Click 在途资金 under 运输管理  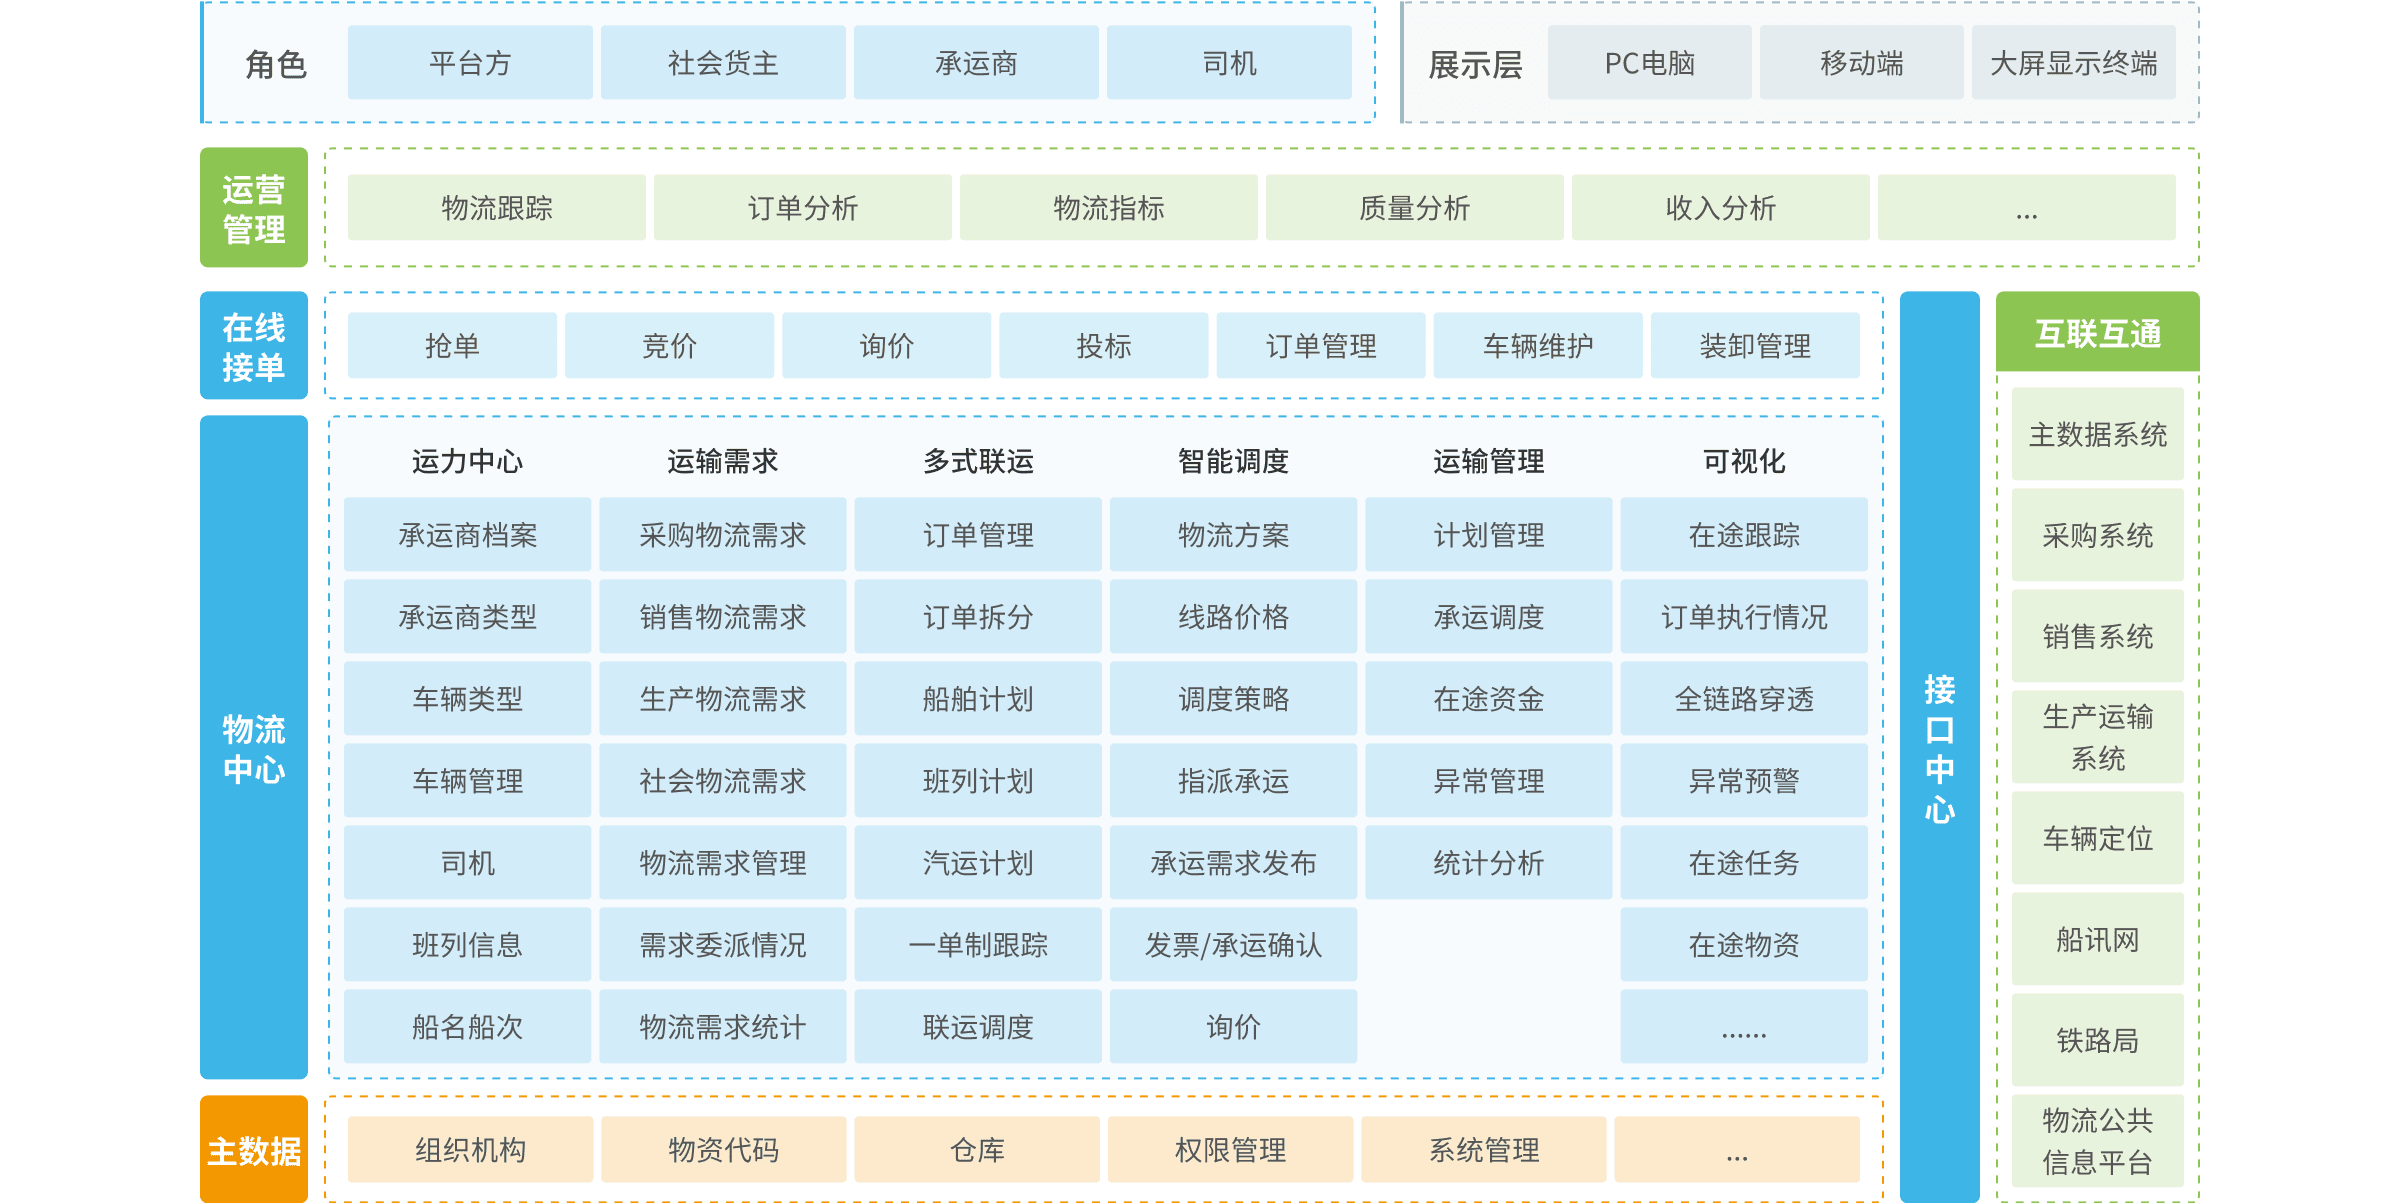coord(1488,699)
